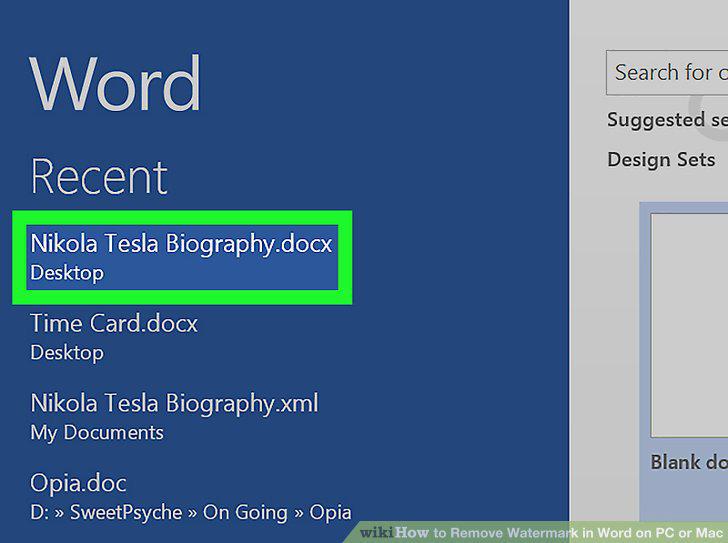Click the How to Remove Watermark caption
This screenshot has height=543, width=728.
point(559,532)
